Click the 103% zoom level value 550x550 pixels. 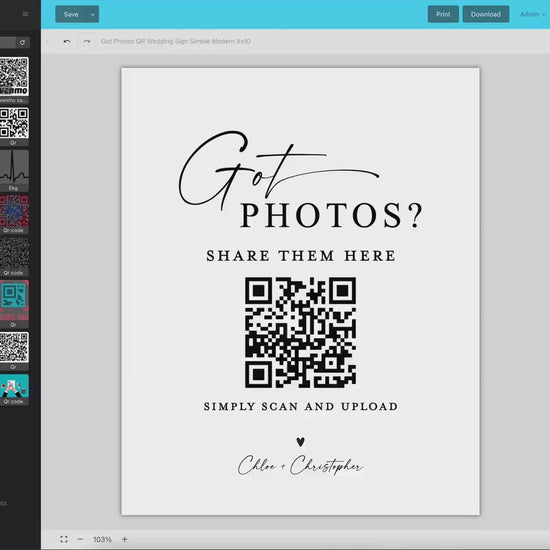[102, 539]
